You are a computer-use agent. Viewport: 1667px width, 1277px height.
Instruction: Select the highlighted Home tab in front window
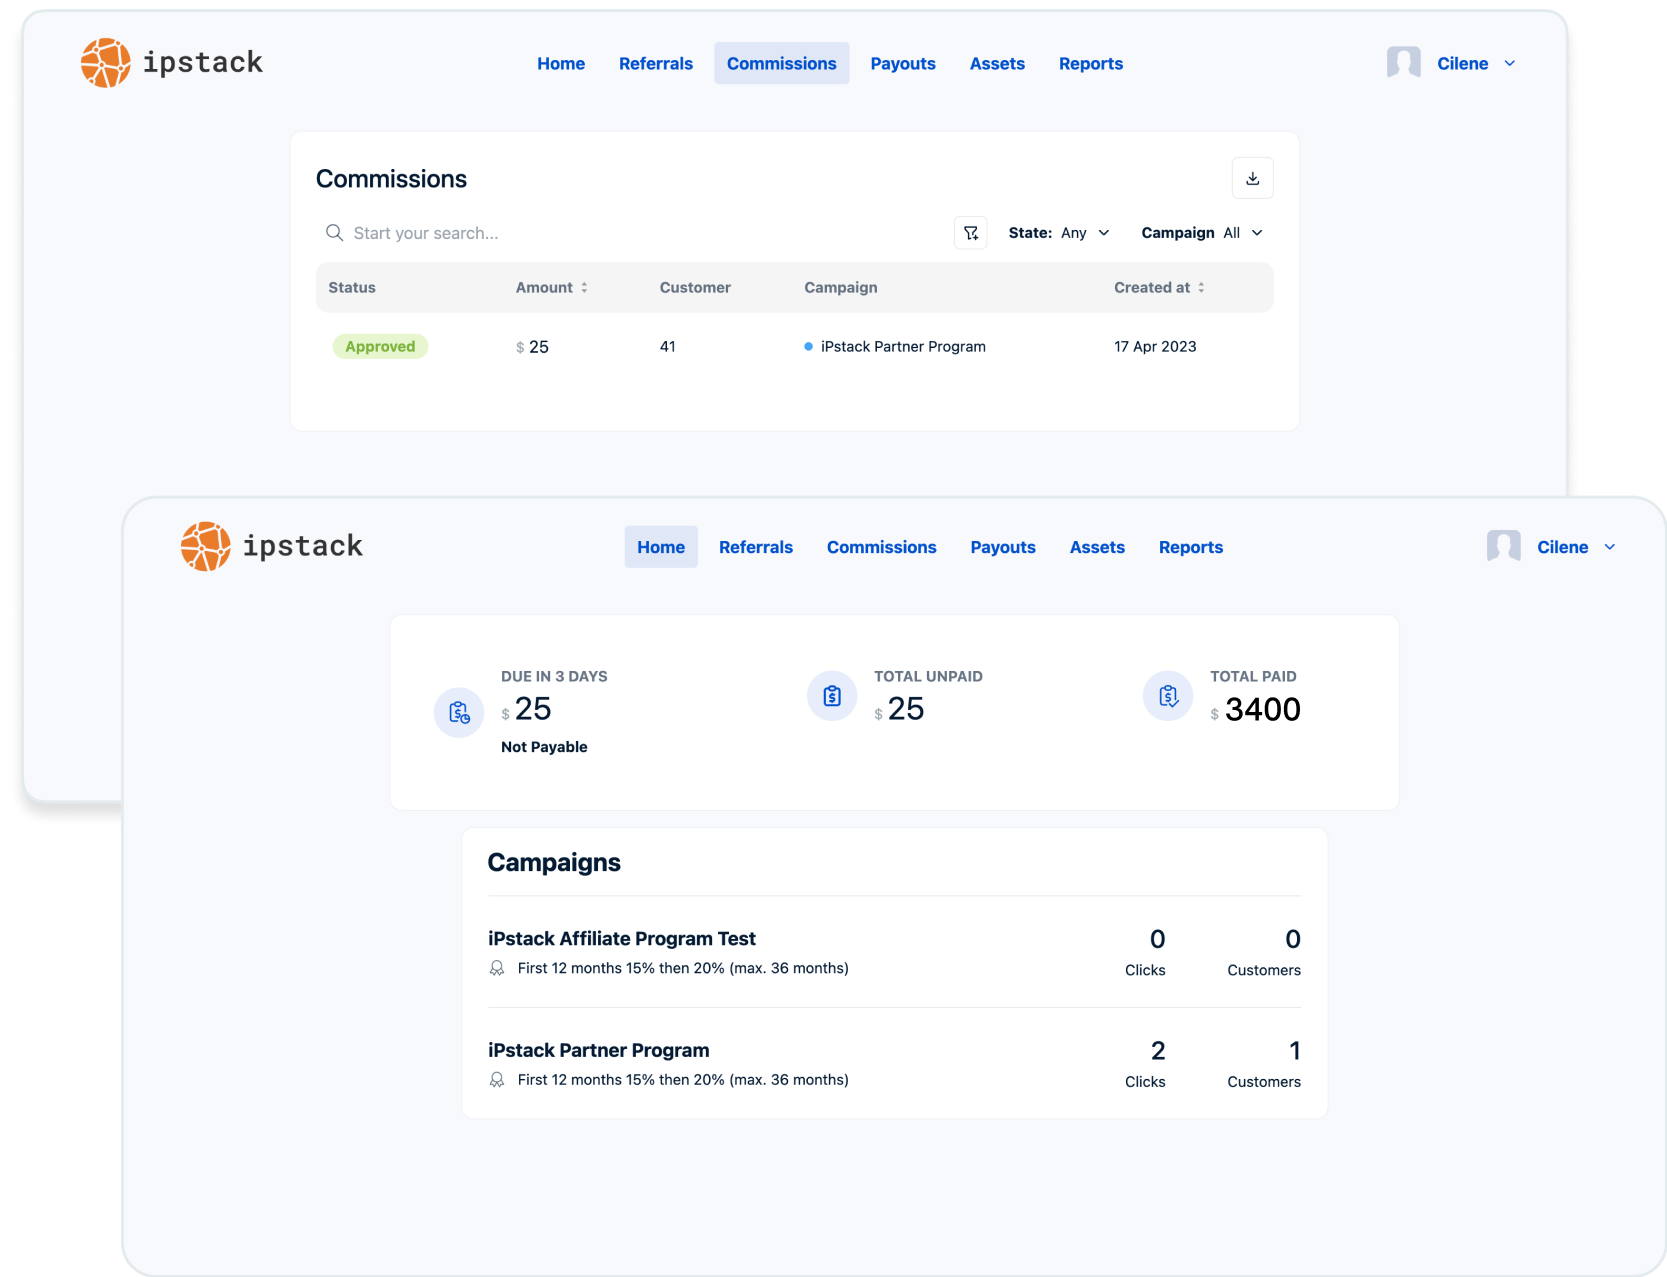tap(661, 547)
